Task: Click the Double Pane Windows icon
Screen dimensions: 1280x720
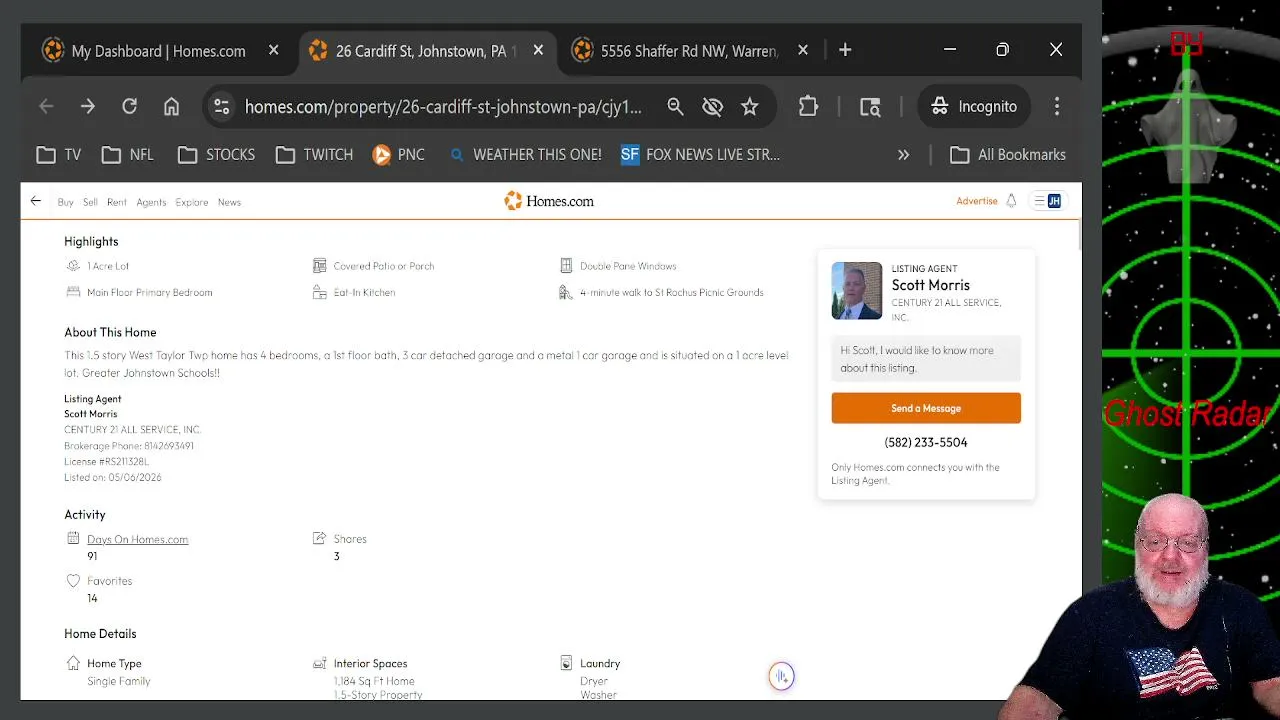Action: 566,266
